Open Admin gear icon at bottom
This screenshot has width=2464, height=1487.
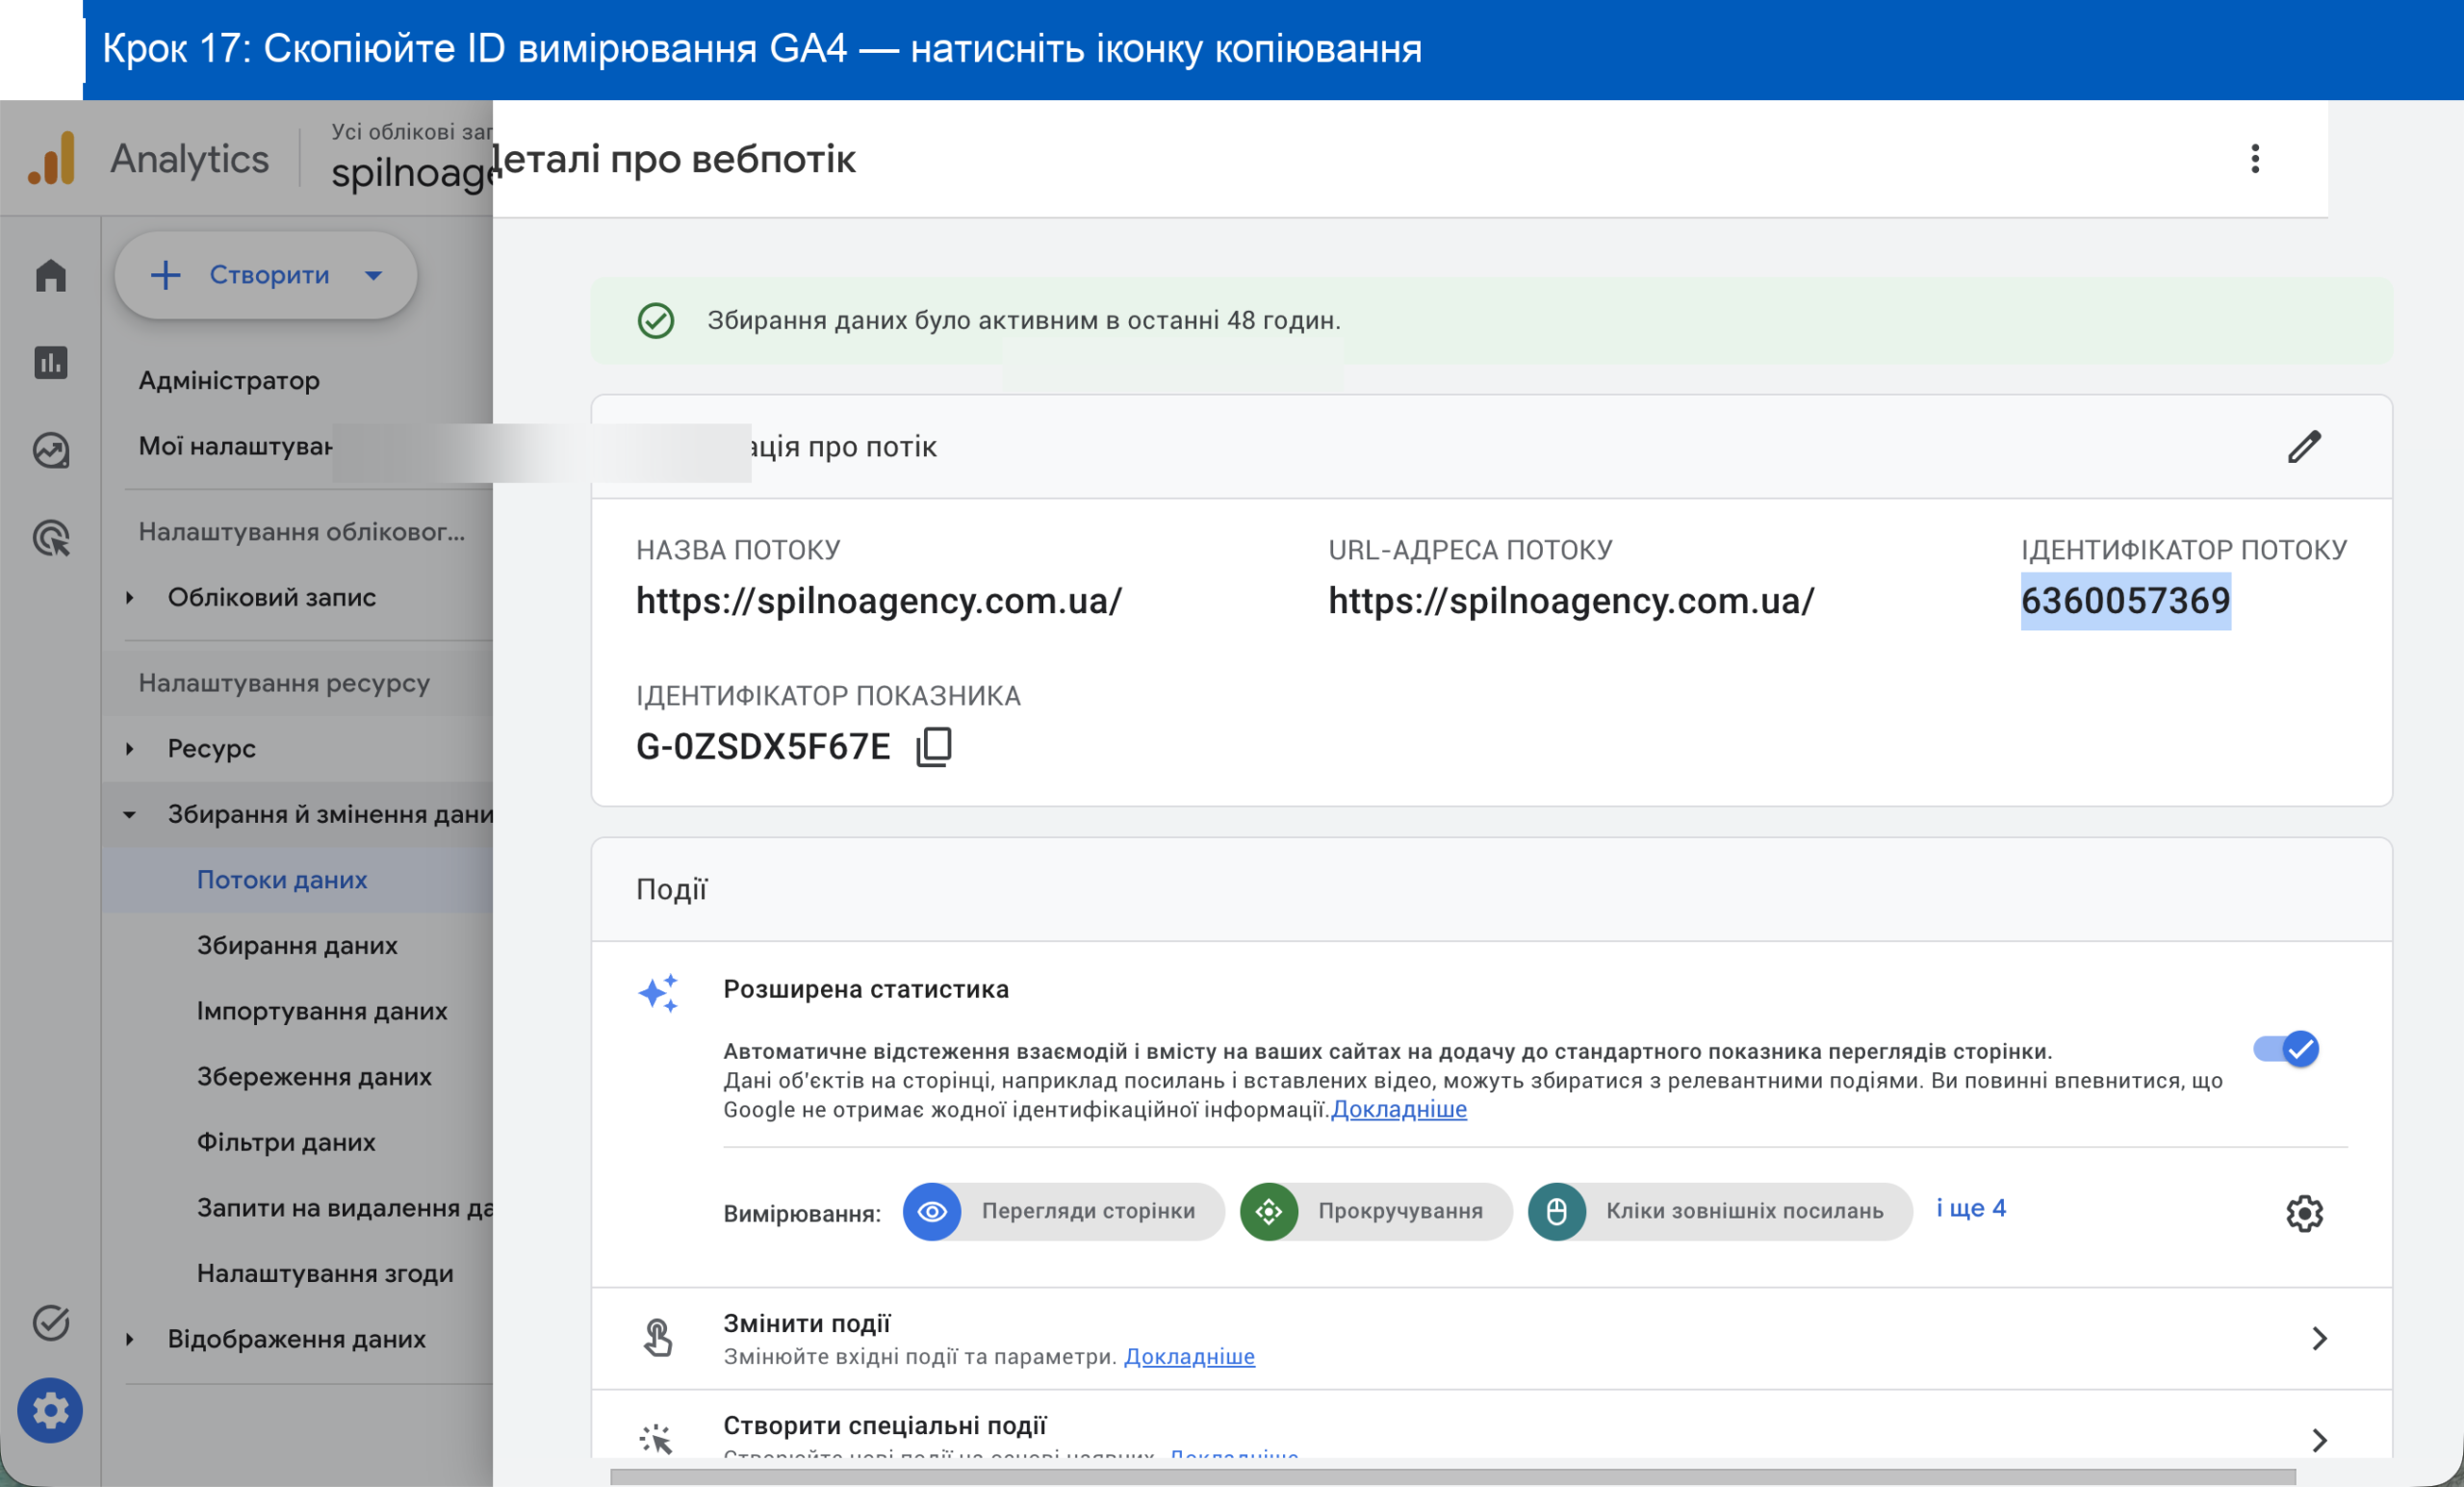(50, 1410)
